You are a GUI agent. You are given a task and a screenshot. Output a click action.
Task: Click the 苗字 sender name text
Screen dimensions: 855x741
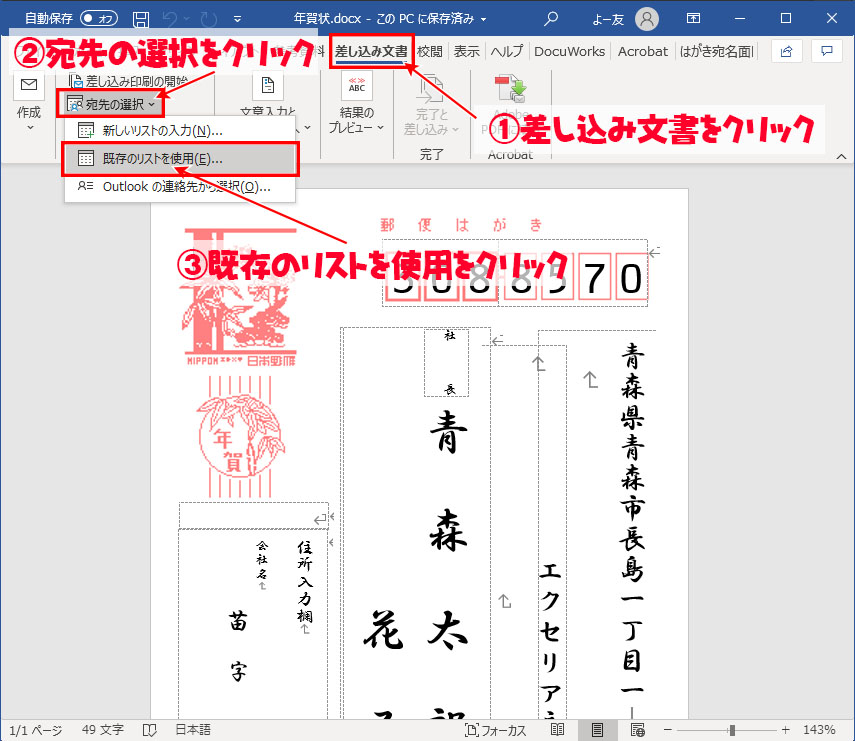tap(238, 646)
